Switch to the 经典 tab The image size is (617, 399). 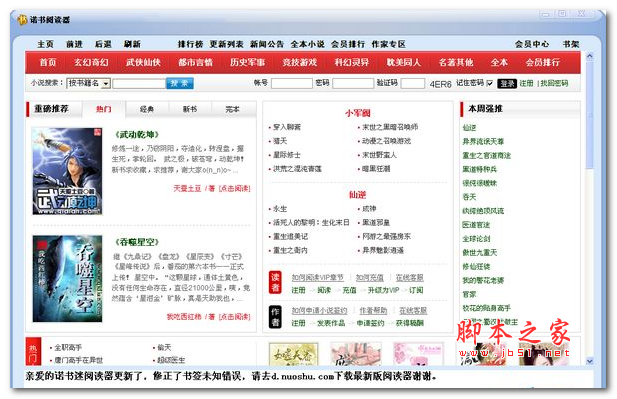tap(147, 109)
